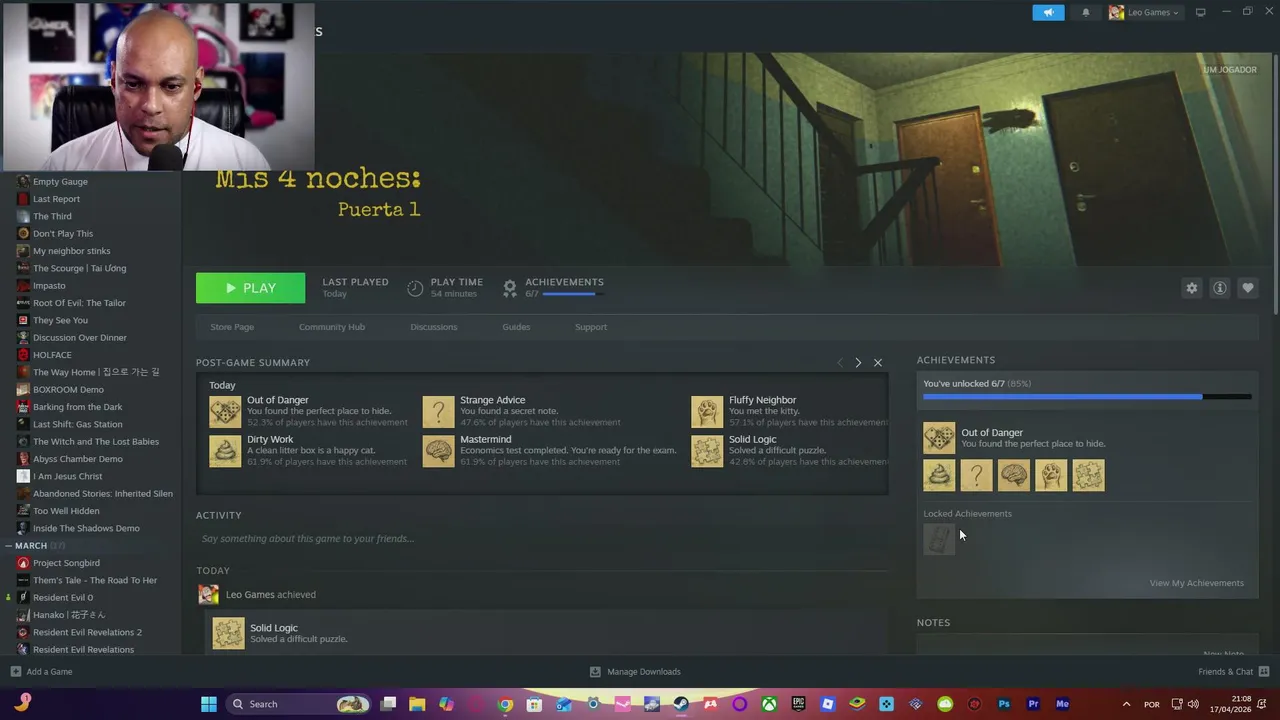Select Project Songbird in library

pos(66,563)
